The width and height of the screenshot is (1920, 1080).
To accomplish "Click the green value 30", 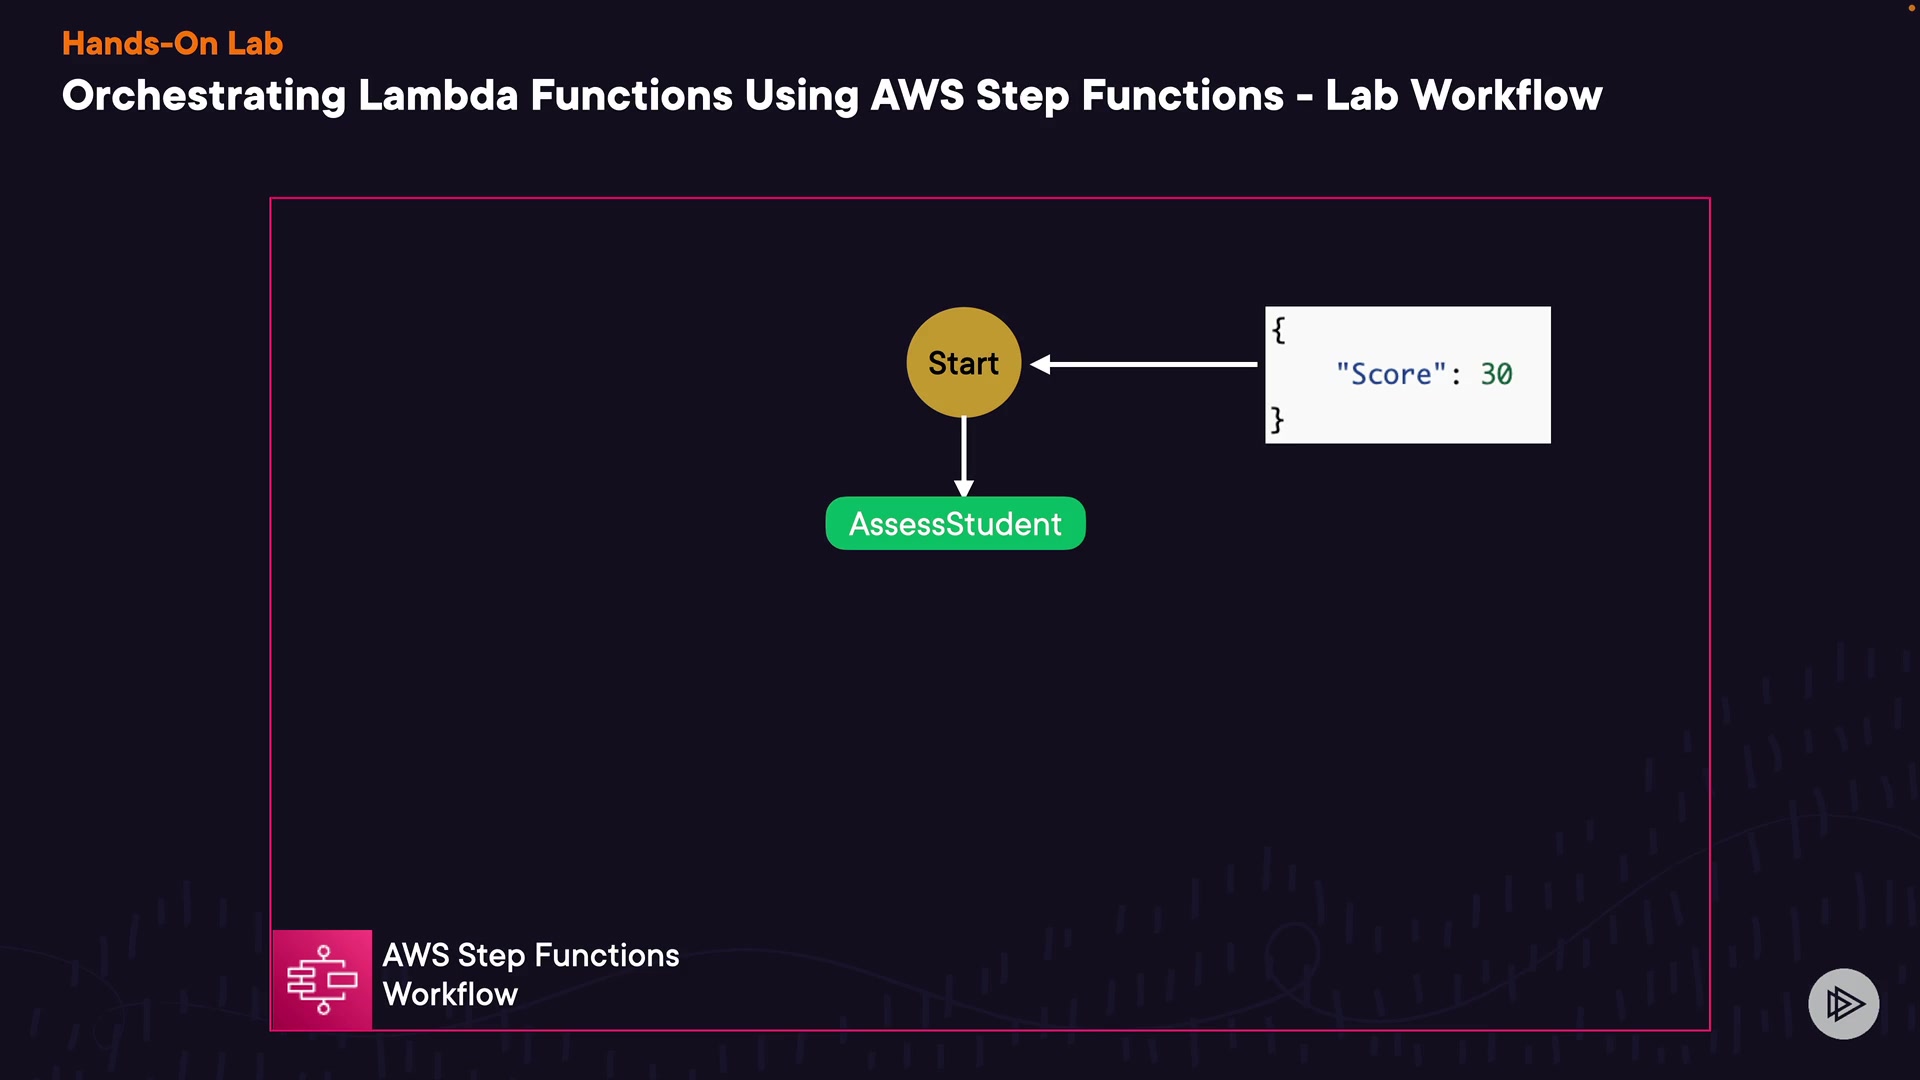I will point(1496,374).
